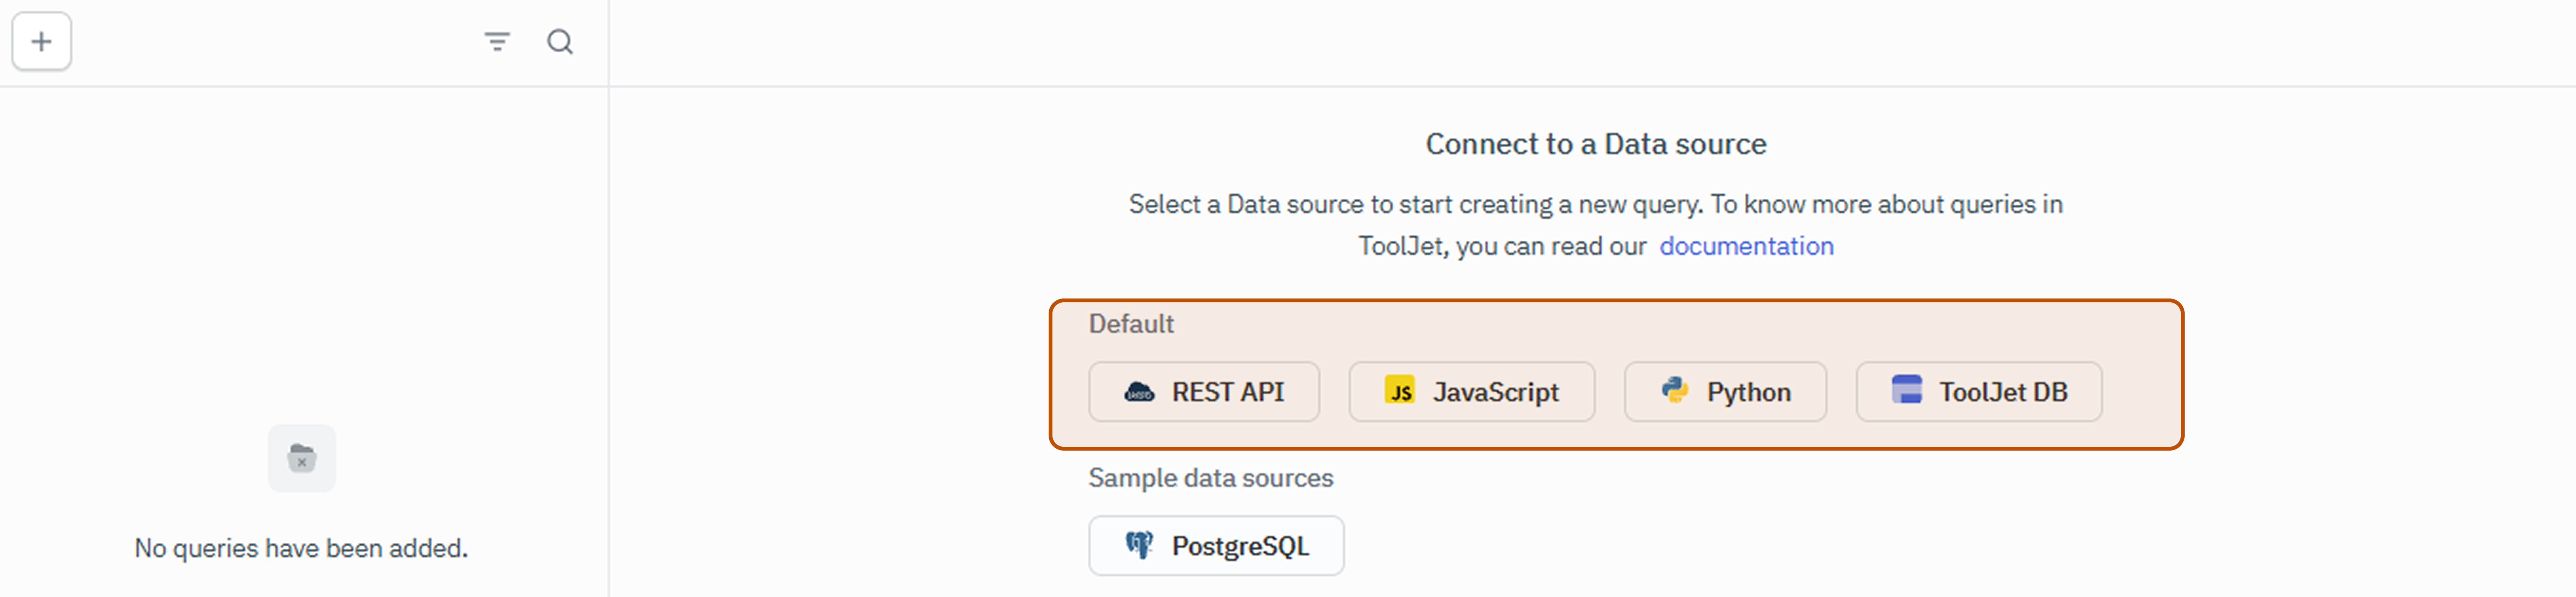Click inside the left query panel
2576x597 pixels.
[x=300, y=300]
